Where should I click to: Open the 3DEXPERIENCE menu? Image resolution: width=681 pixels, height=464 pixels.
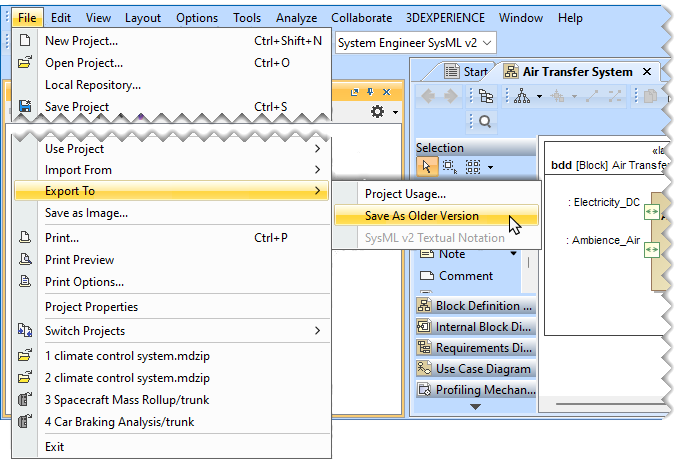[x=445, y=18]
